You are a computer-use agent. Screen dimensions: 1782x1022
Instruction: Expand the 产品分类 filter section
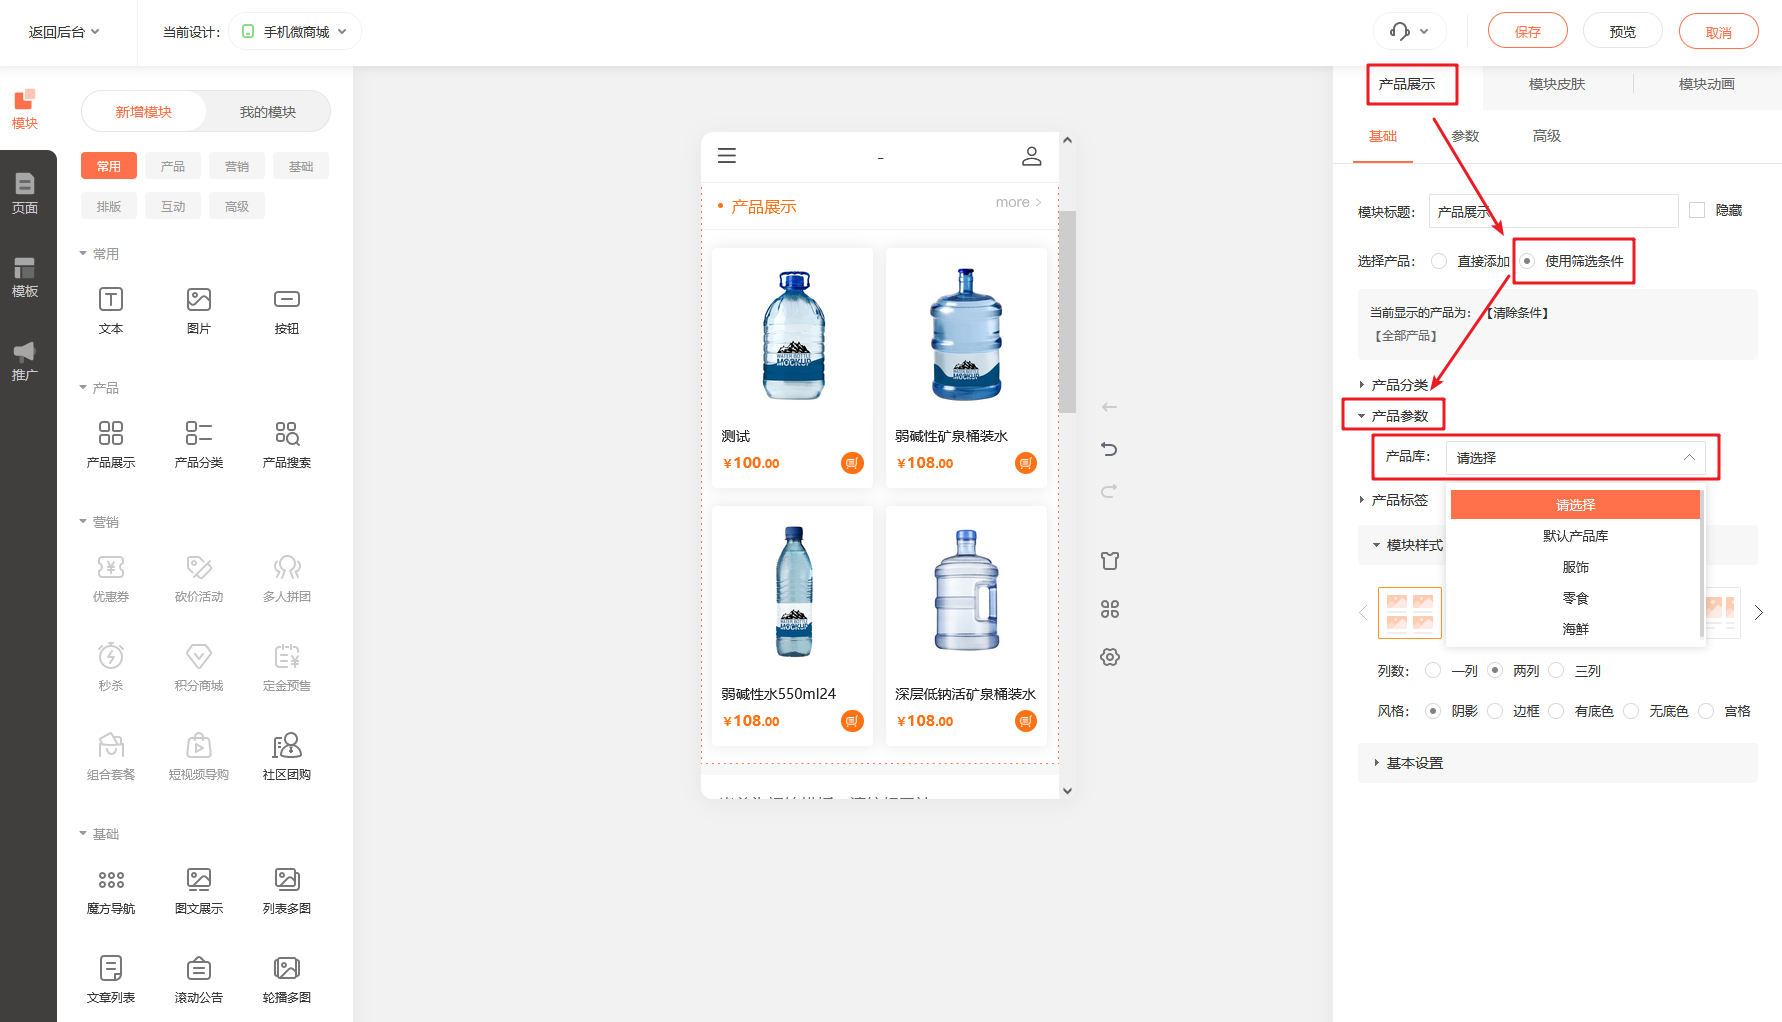[1394, 385]
